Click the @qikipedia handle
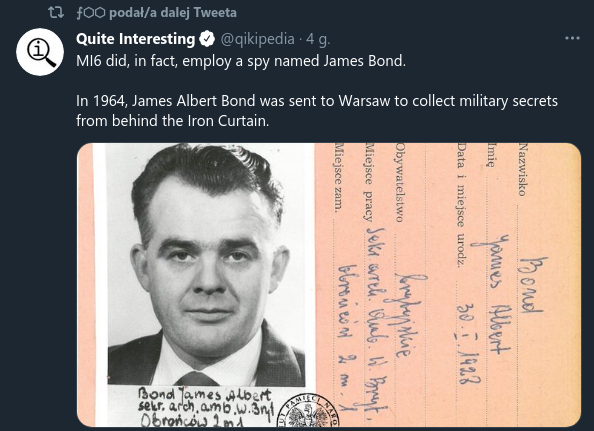The height and width of the screenshot is (431, 594). point(257,39)
